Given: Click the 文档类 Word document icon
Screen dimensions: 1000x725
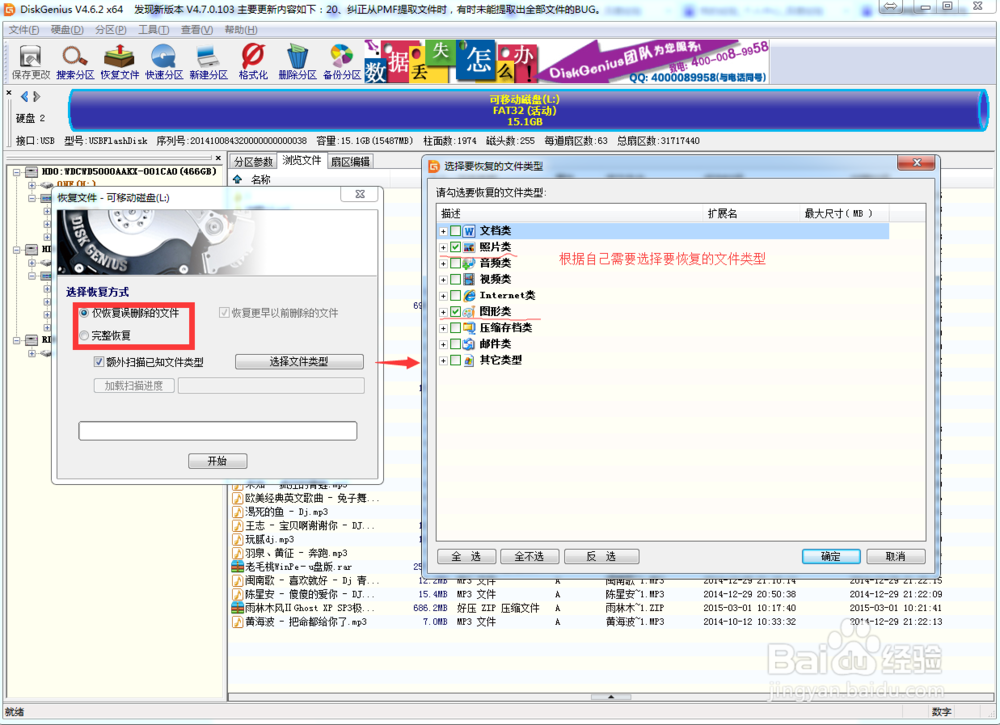Looking at the screenshot, I should [x=469, y=231].
